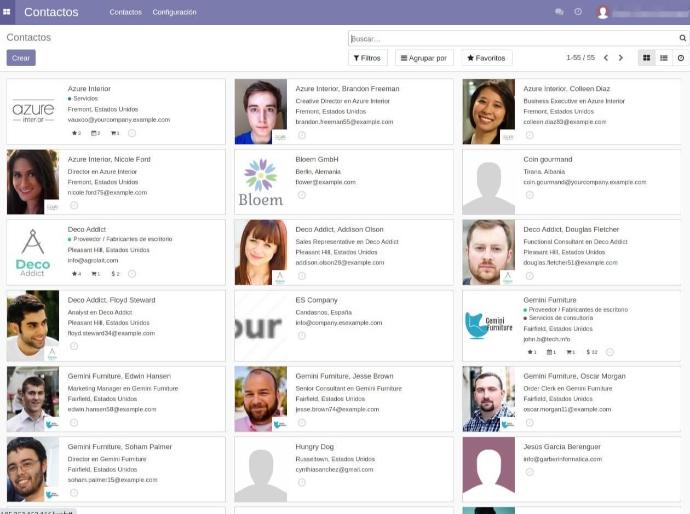Click activity clock on Brandon Freeman card
The height and width of the screenshot is (514, 690).
tap(301, 135)
